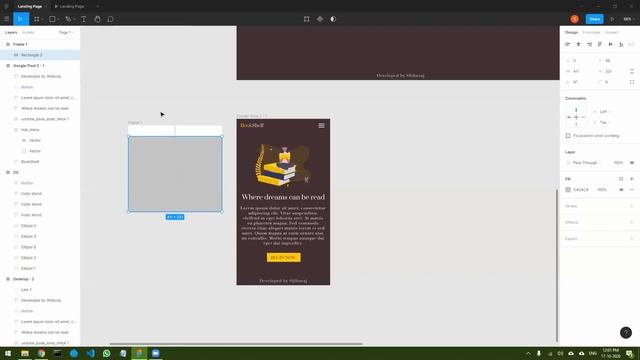Click the user avatar in top toolbar
This screenshot has height=360, width=640.
point(575,19)
